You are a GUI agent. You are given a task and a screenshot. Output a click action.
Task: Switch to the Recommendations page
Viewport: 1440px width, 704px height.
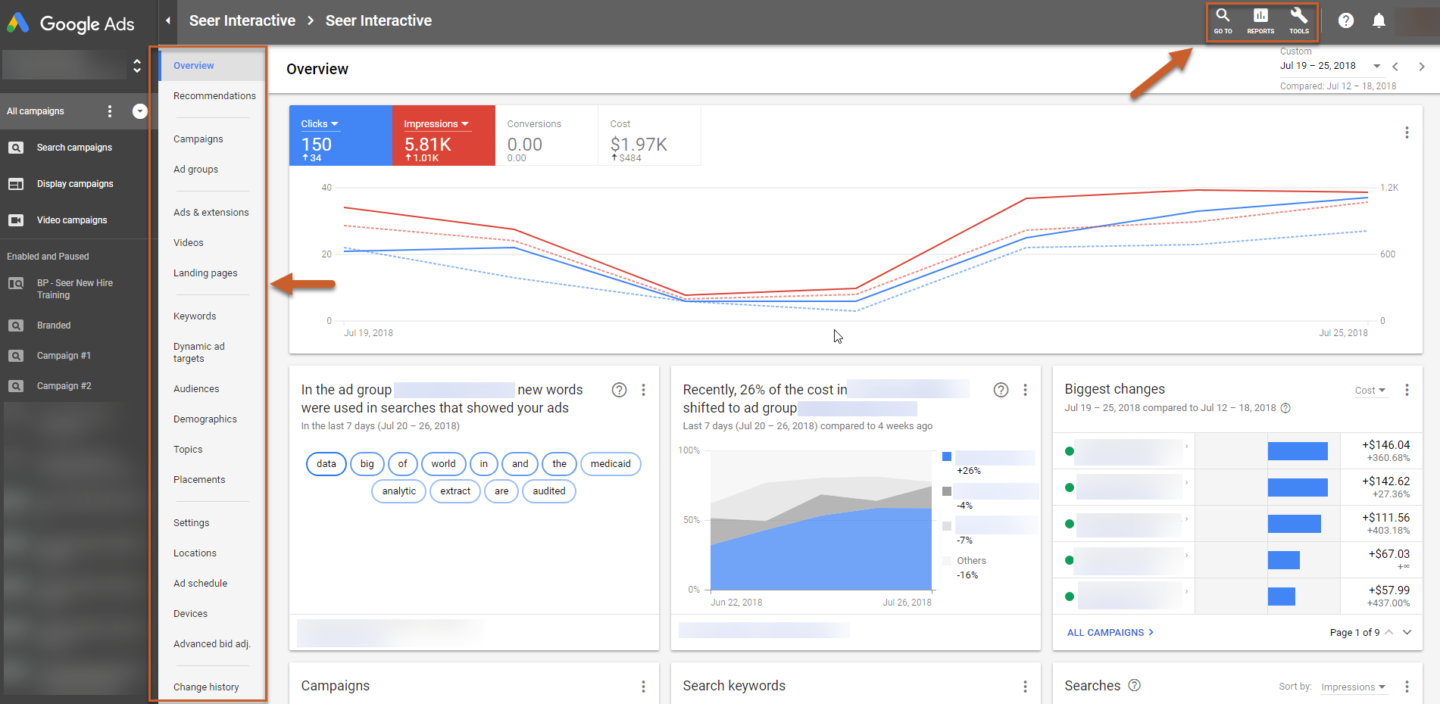click(x=215, y=95)
